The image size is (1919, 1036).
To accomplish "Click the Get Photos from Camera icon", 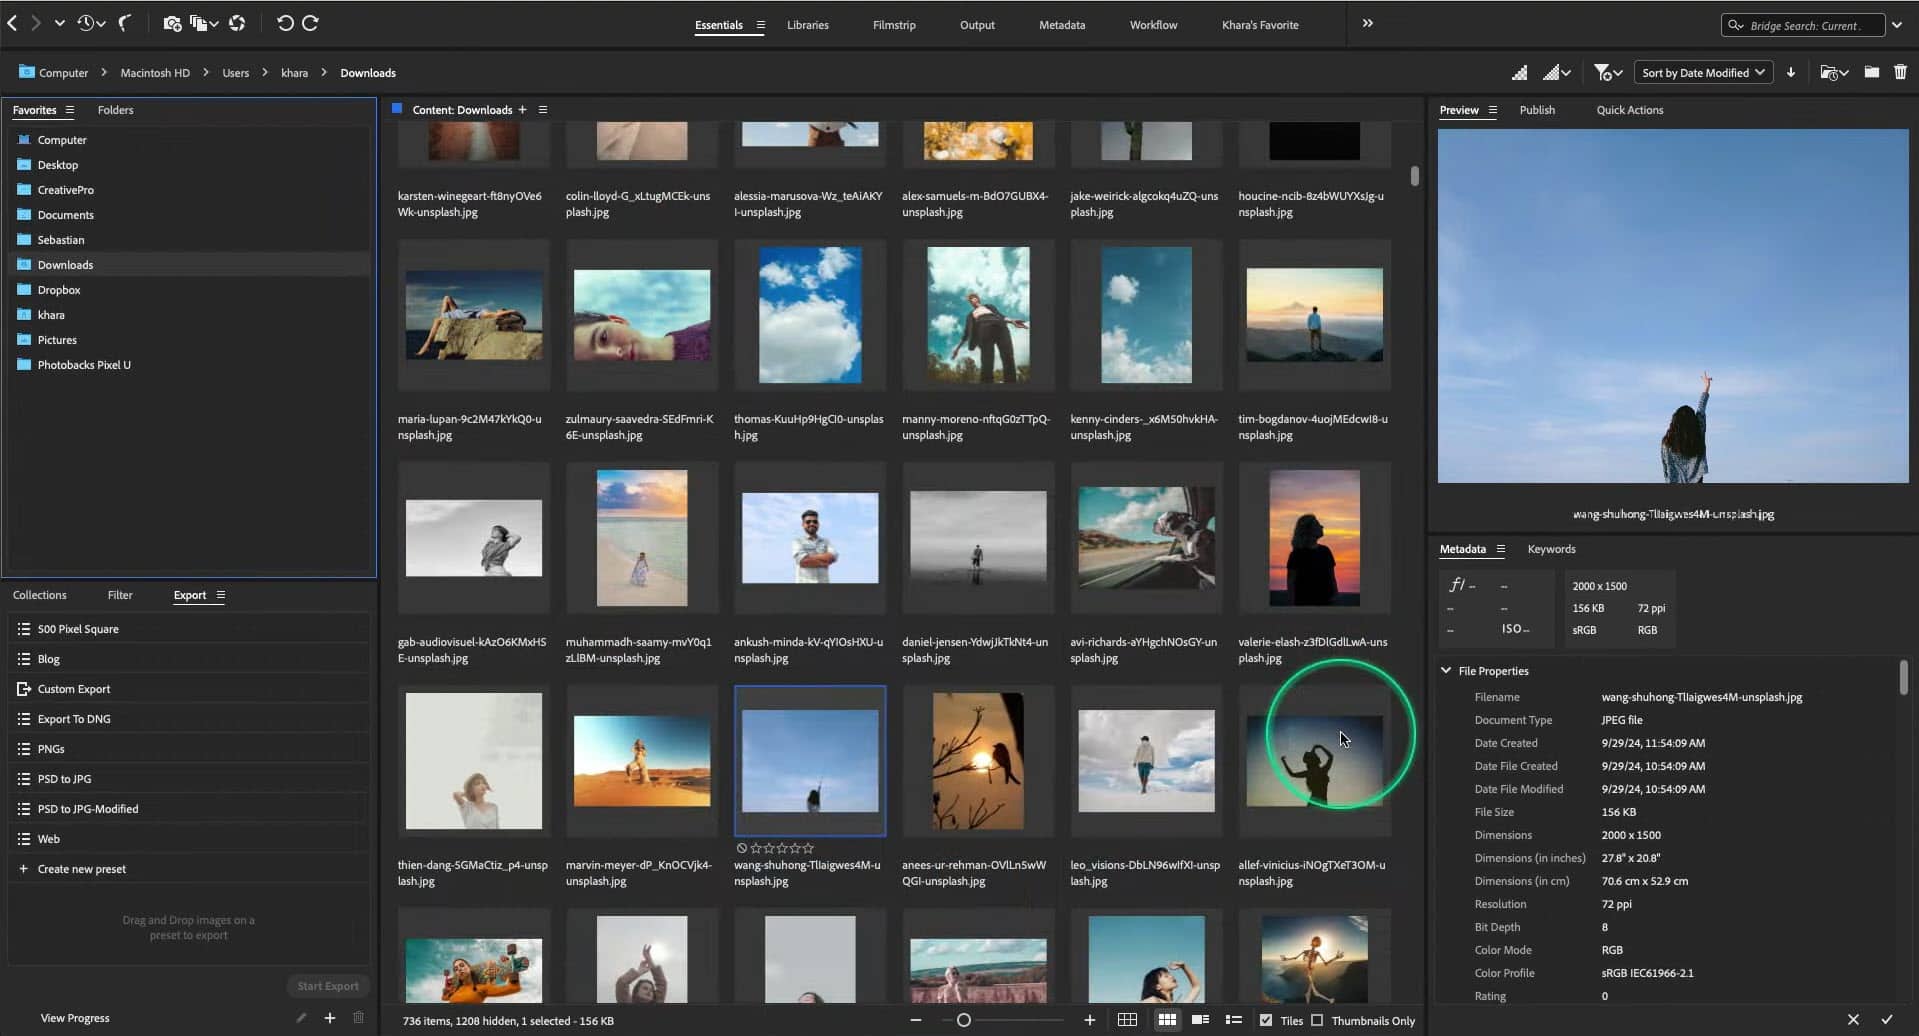I will (172, 23).
